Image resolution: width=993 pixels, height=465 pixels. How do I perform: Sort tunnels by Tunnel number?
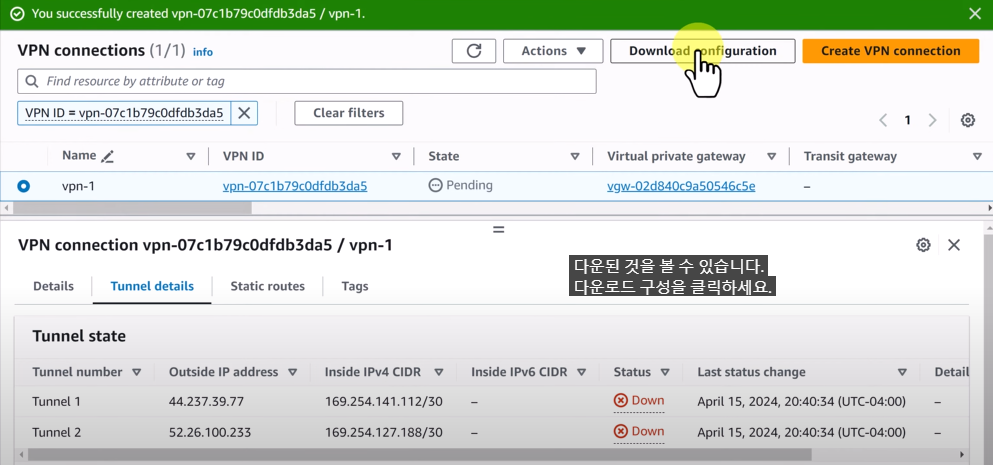pos(136,373)
